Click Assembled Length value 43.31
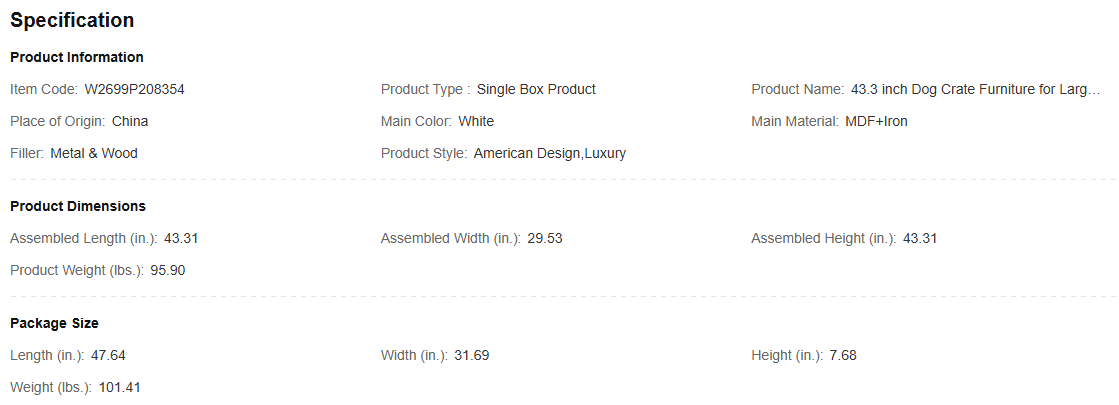 tap(181, 238)
